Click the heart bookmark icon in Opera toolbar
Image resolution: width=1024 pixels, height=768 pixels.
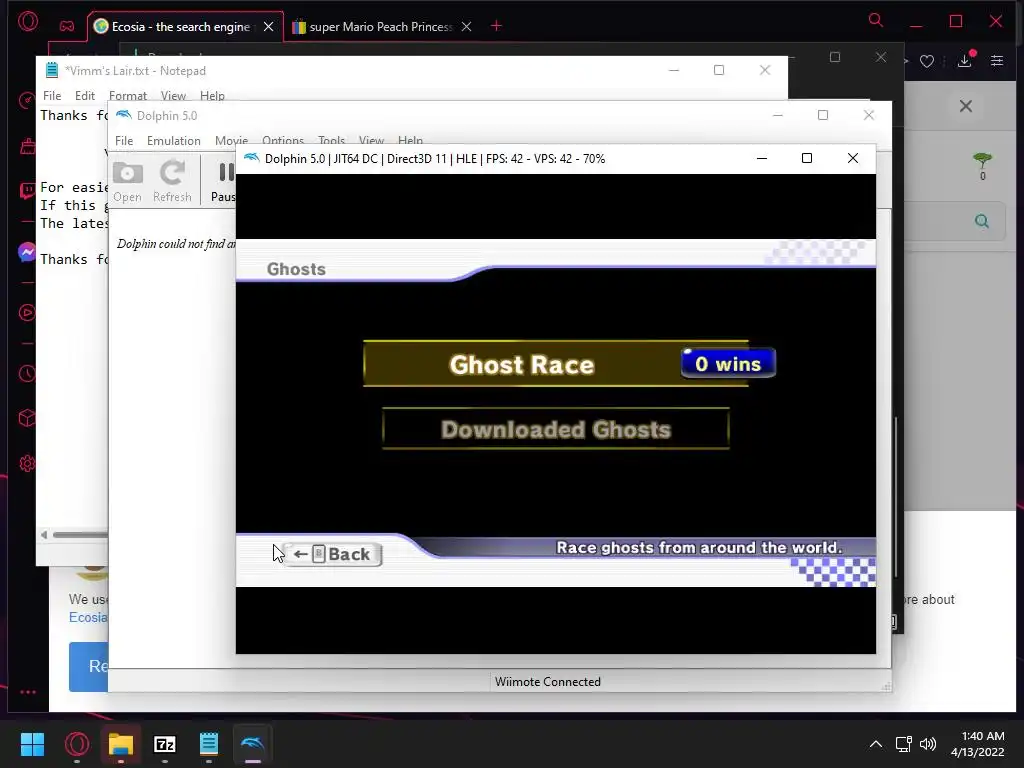[927, 61]
